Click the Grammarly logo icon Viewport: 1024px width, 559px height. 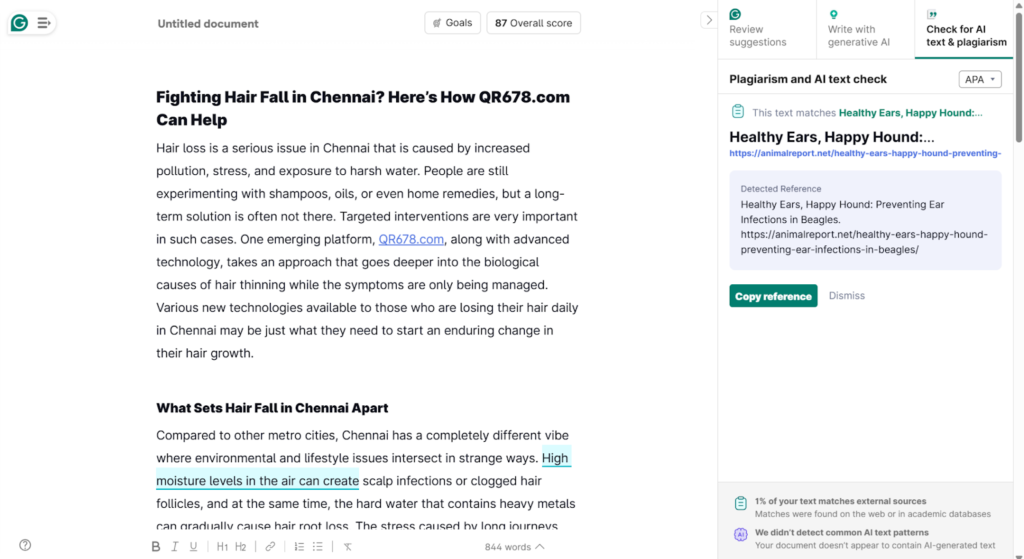pyautogui.click(x=19, y=23)
